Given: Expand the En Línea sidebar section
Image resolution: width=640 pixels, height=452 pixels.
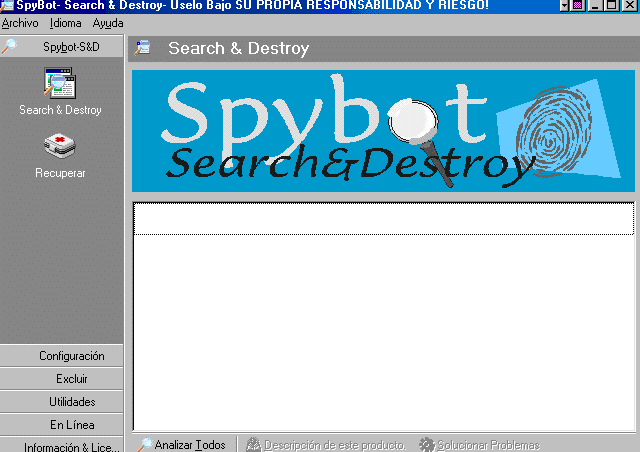Looking at the screenshot, I should (62, 425).
